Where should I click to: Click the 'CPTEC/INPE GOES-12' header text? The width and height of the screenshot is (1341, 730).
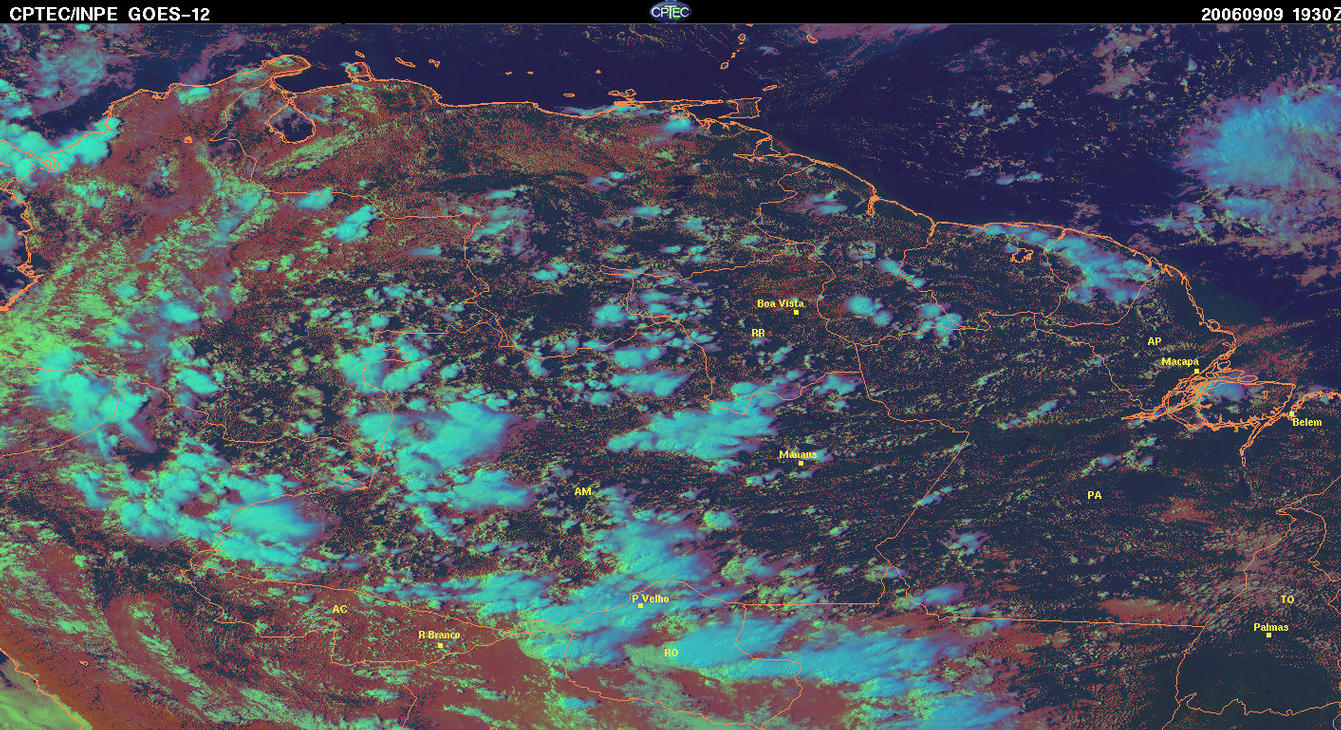(110, 14)
